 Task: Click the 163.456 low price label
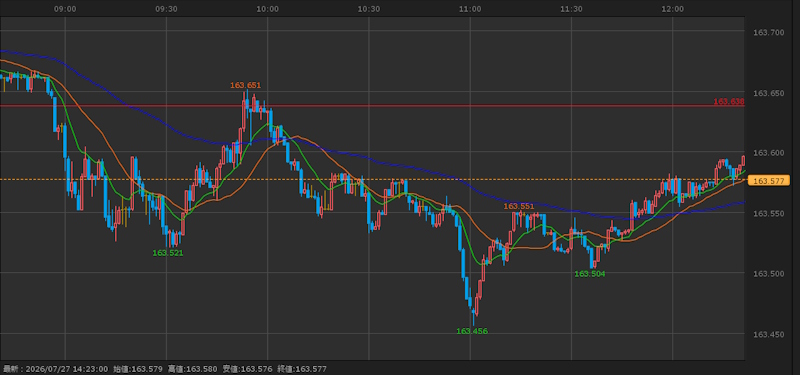point(472,331)
